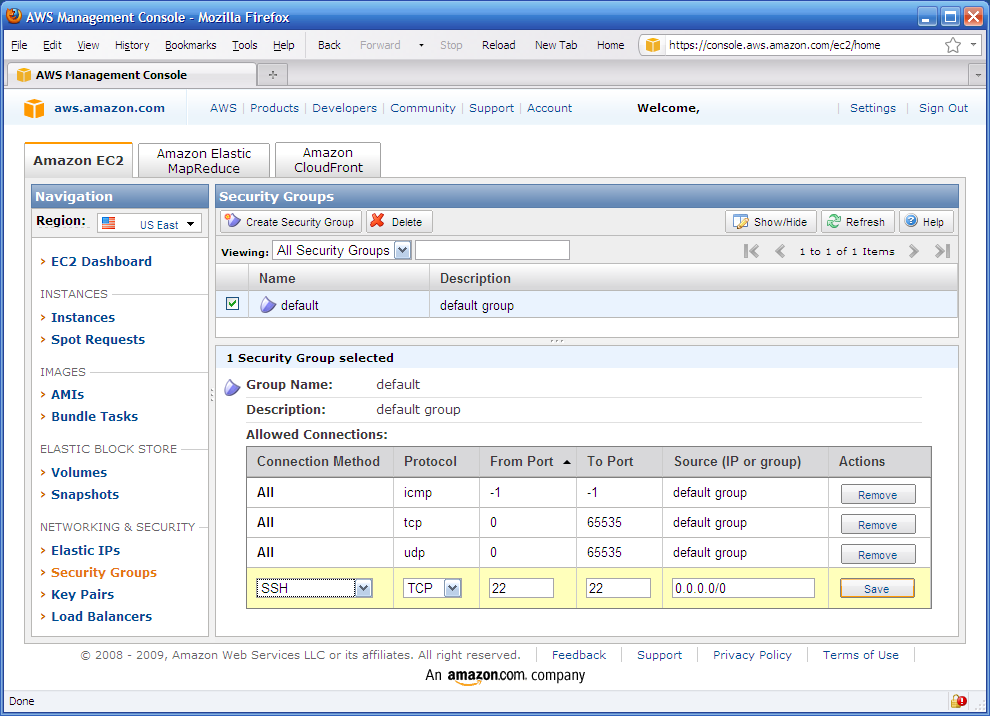This screenshot has width=990, height=716.
Task: Open Bundle Tasks in navigation
Action: (94, 417)
